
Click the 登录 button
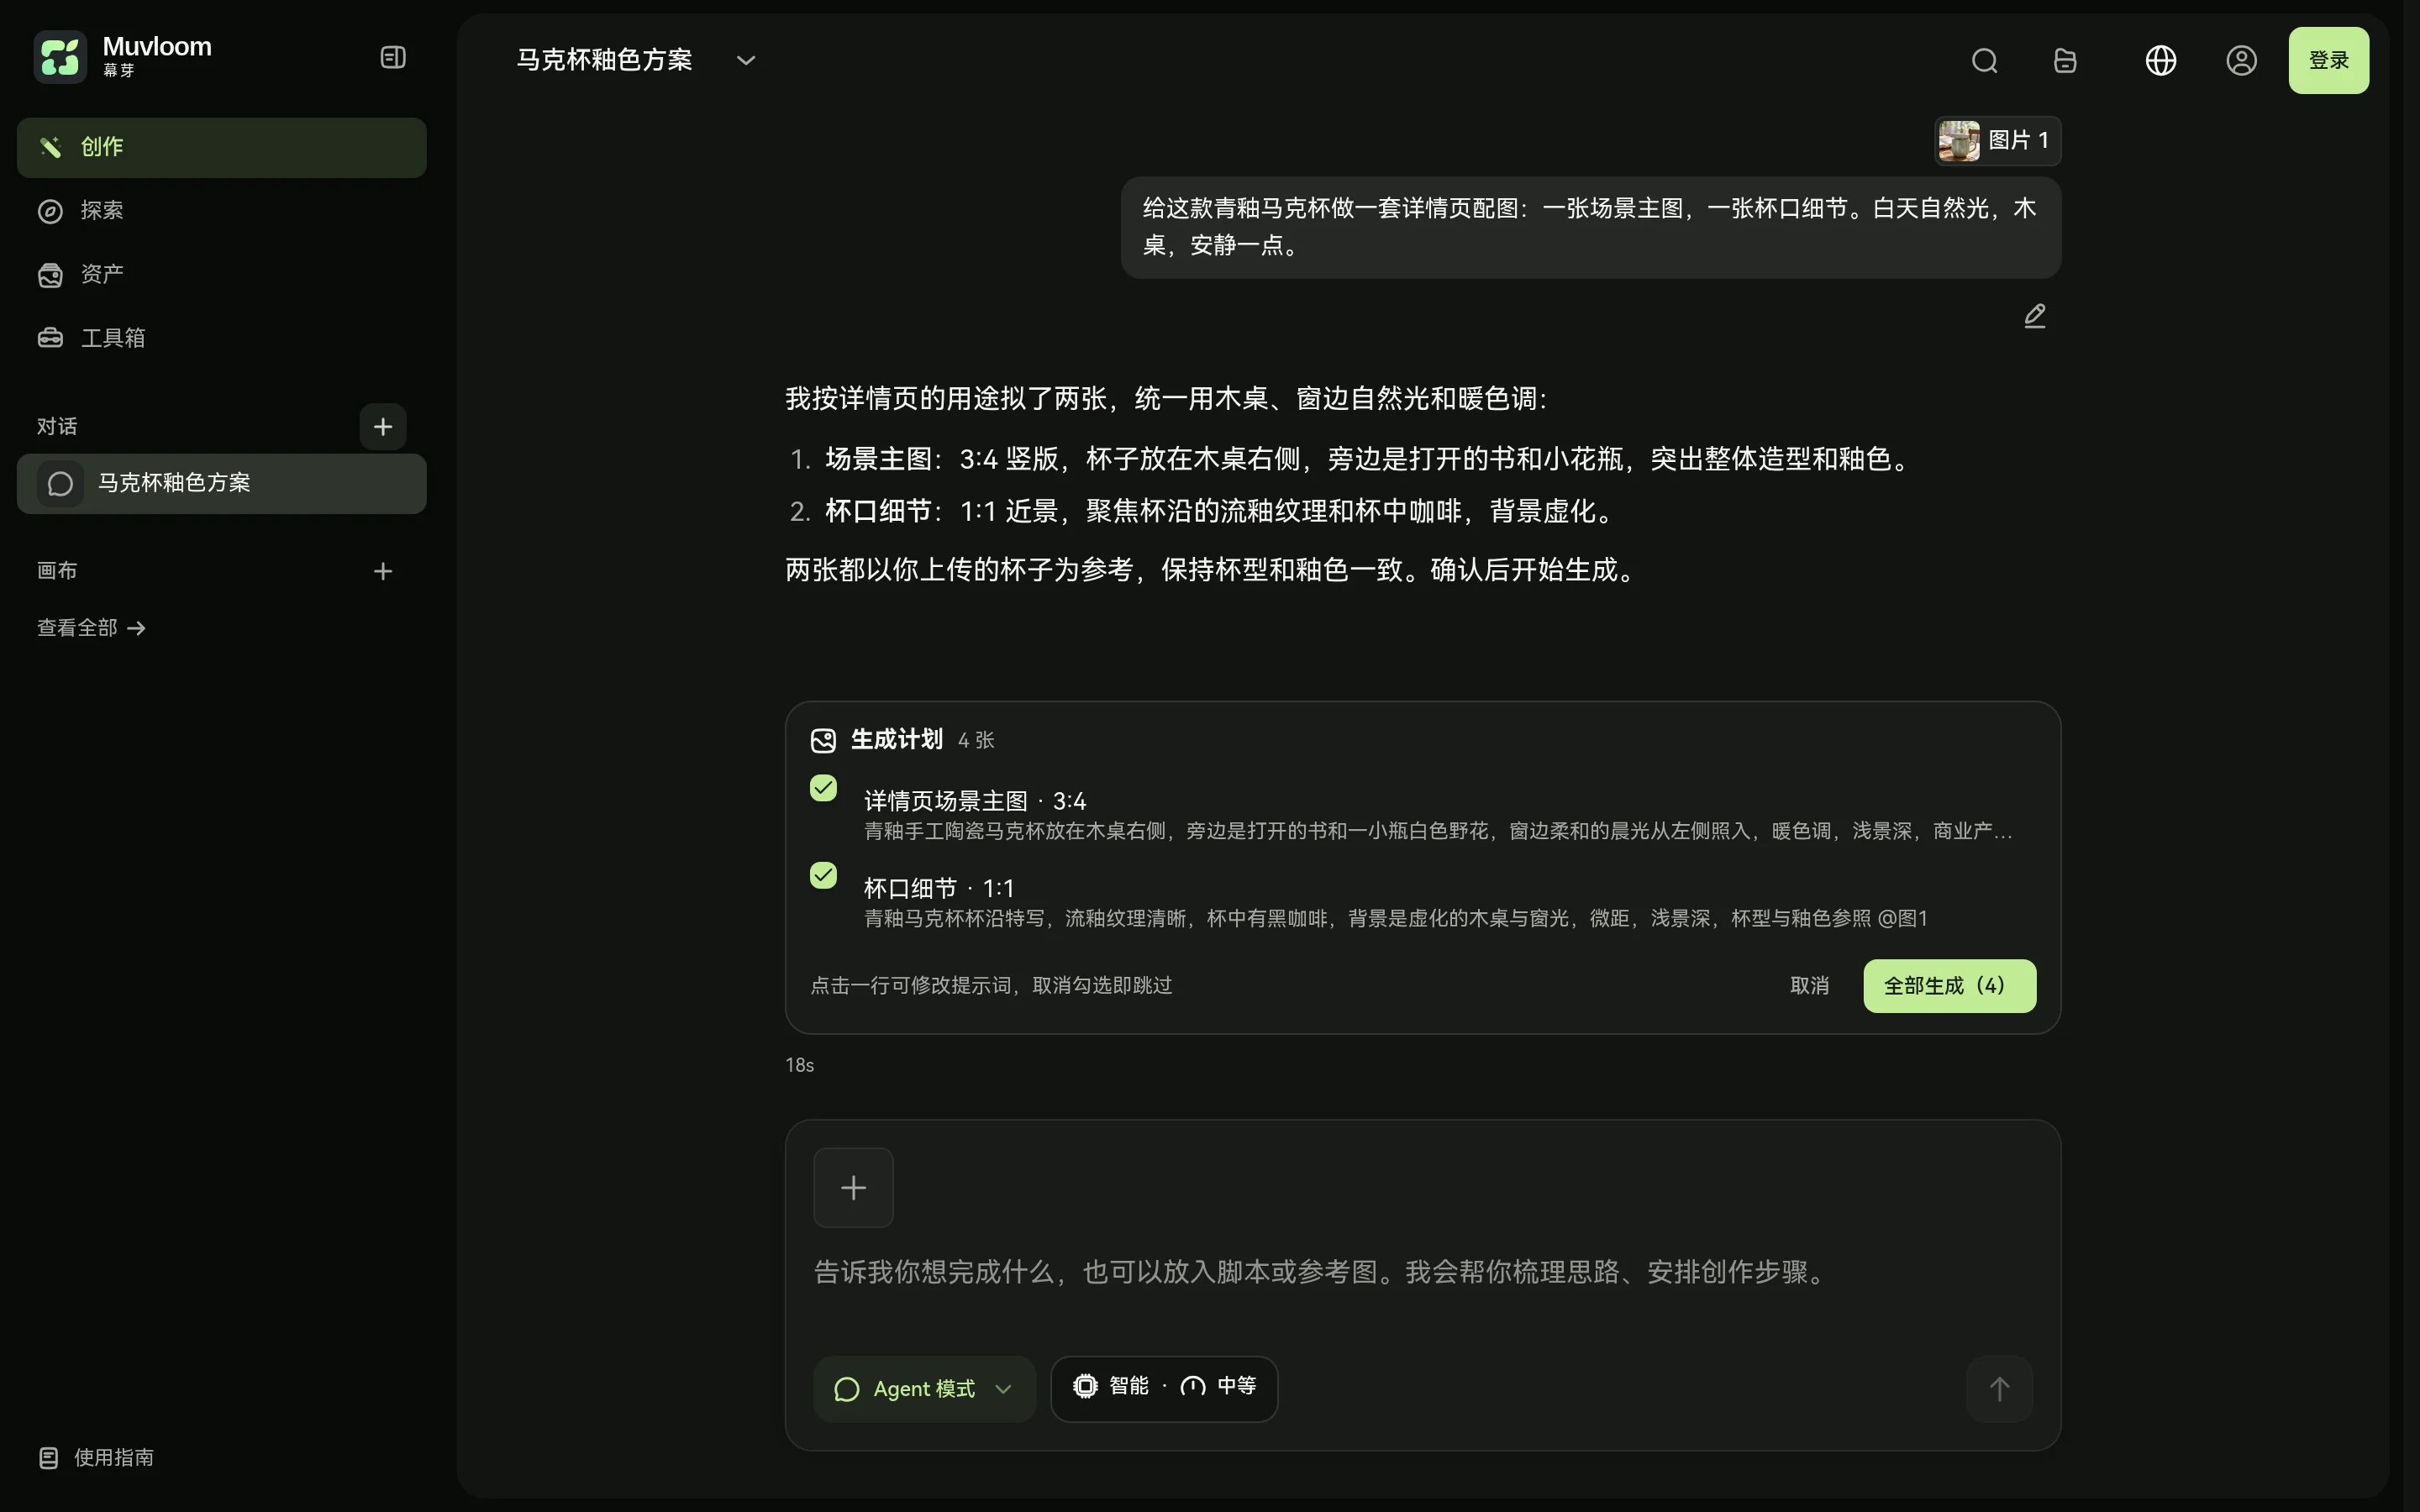[x=2328, y=60]
